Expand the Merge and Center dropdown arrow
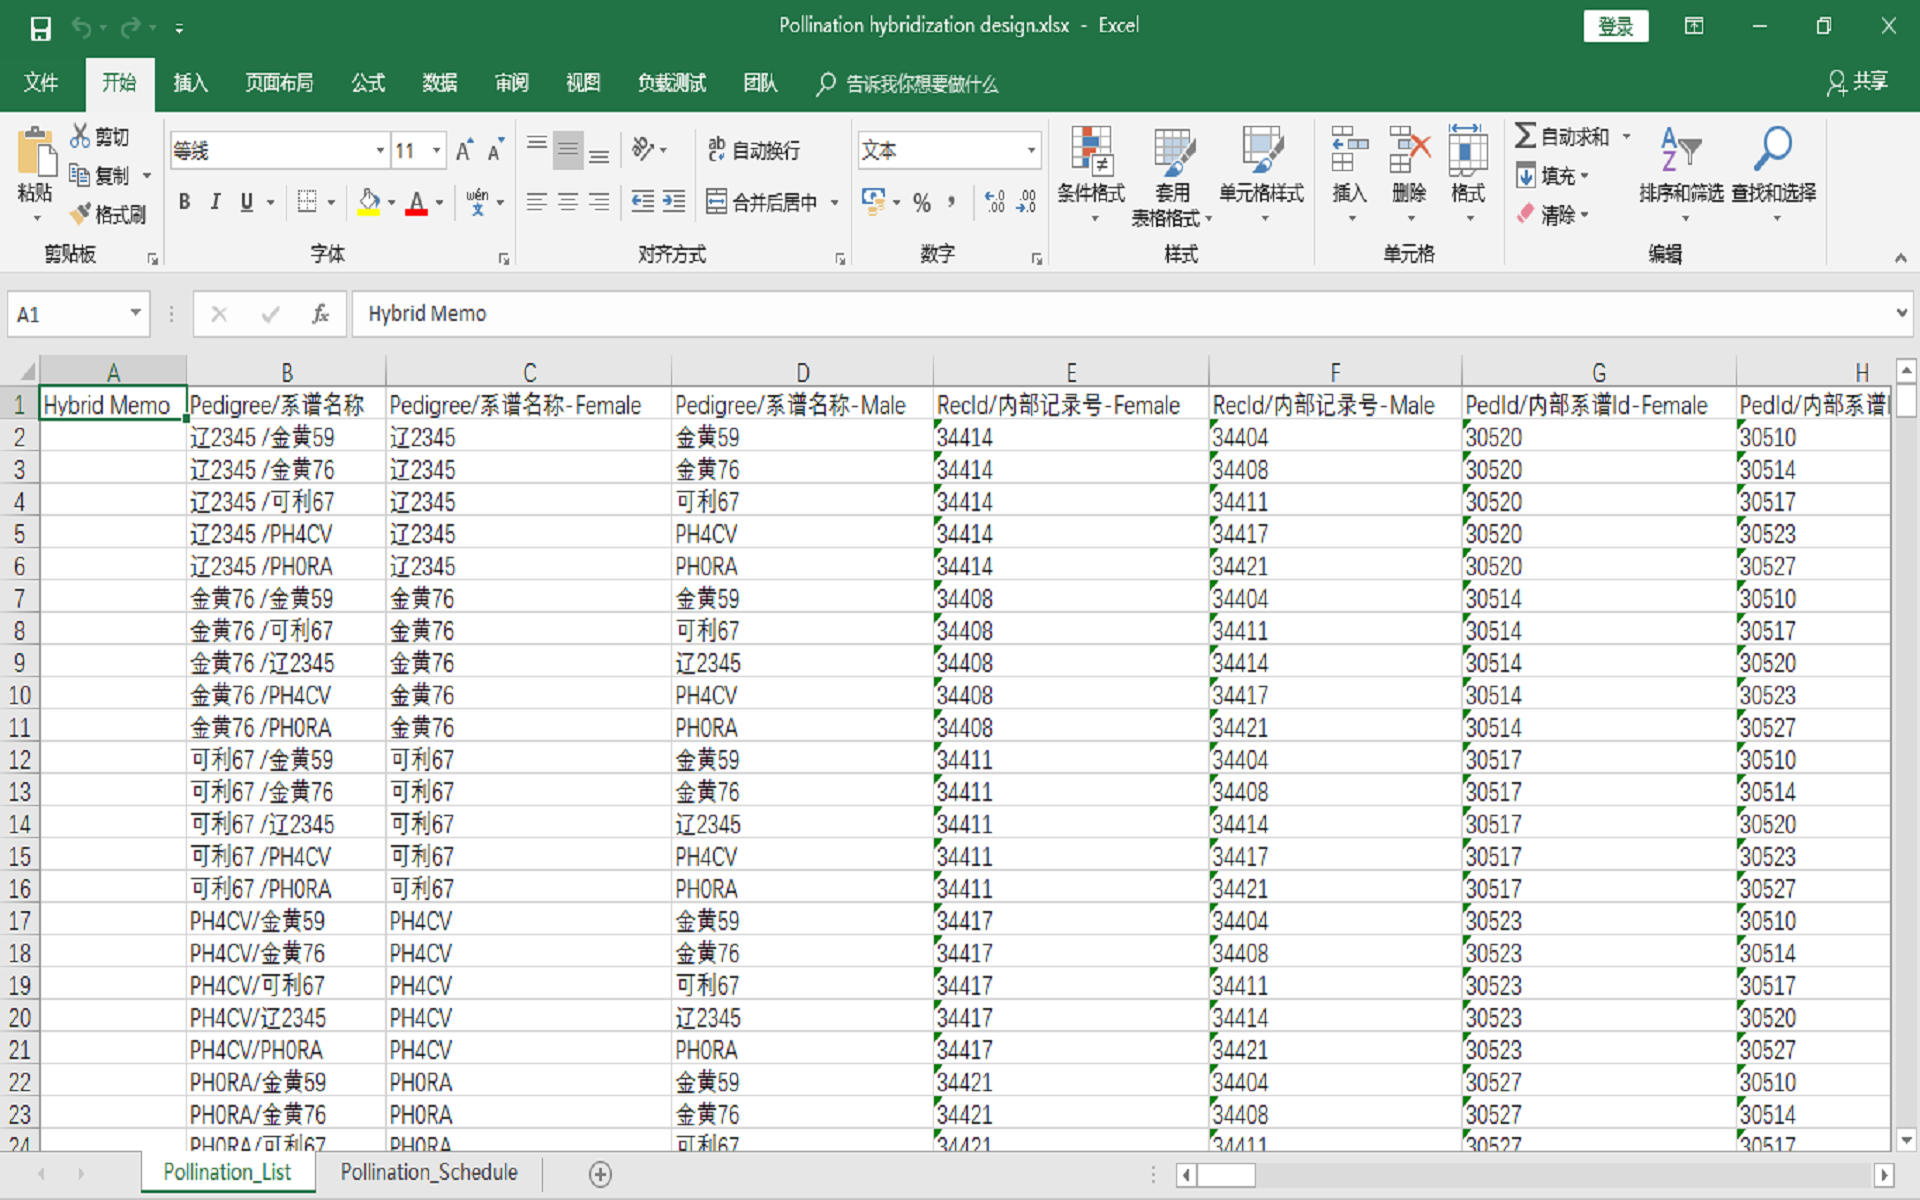 pos(835,203)
